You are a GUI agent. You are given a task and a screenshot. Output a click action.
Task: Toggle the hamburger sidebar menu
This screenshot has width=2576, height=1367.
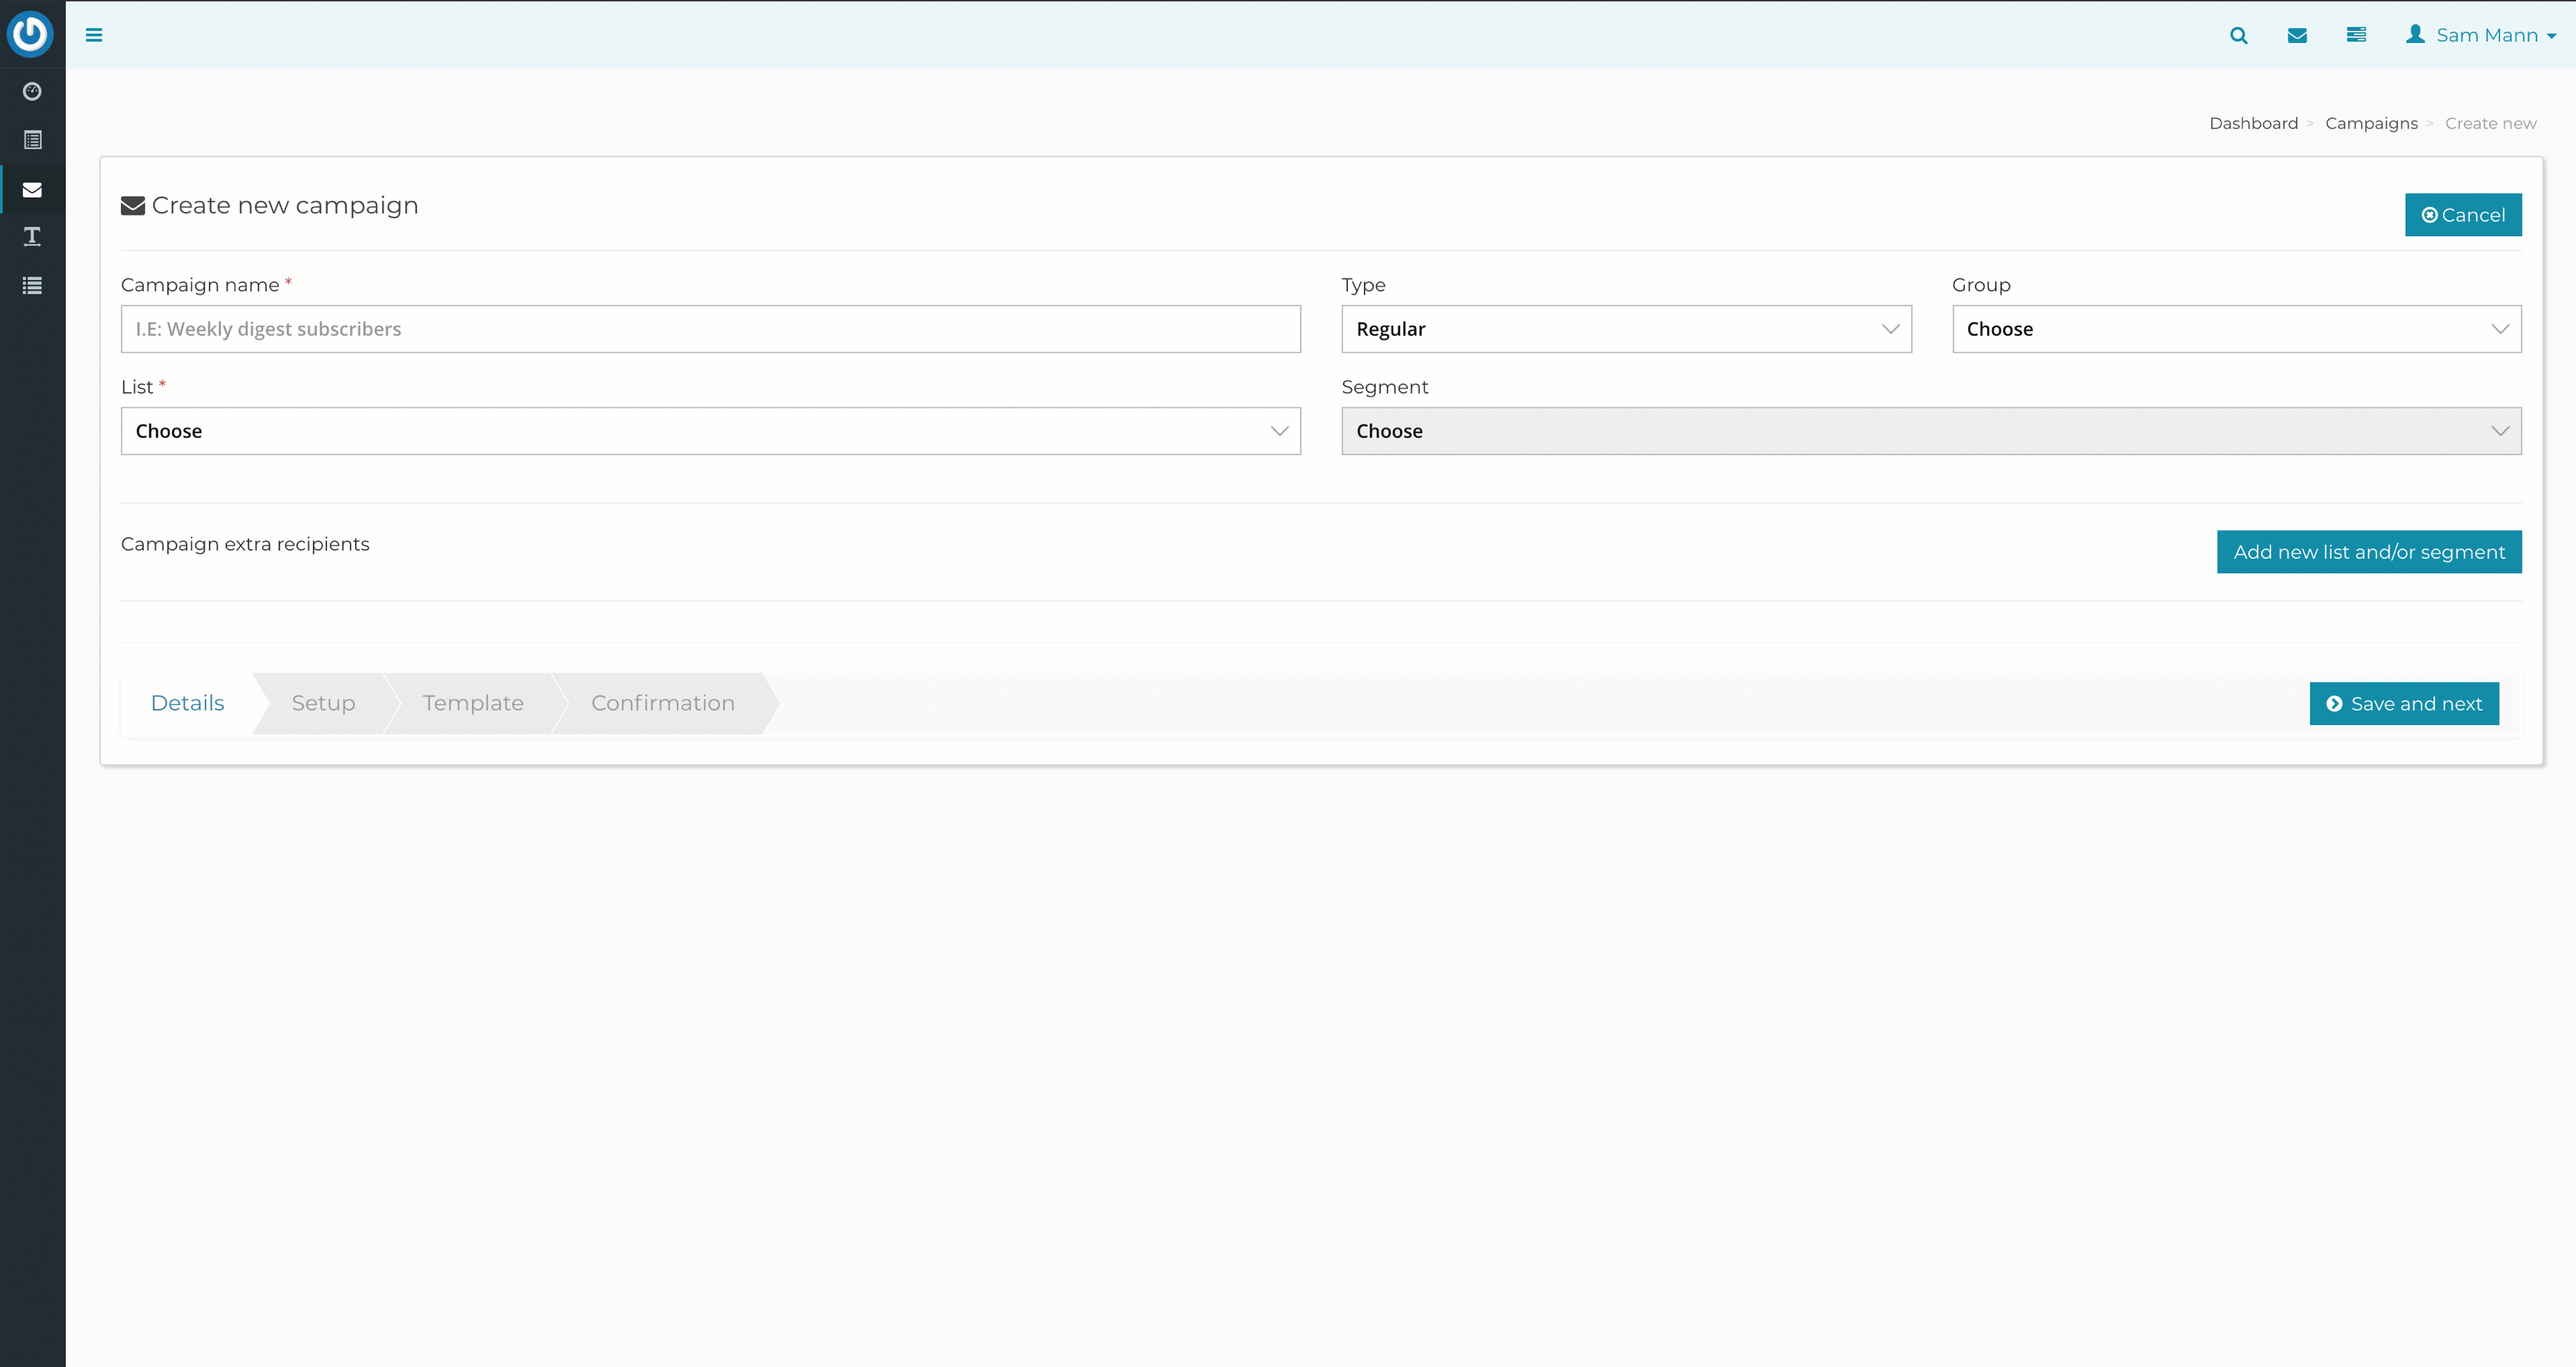click(94, 35)
